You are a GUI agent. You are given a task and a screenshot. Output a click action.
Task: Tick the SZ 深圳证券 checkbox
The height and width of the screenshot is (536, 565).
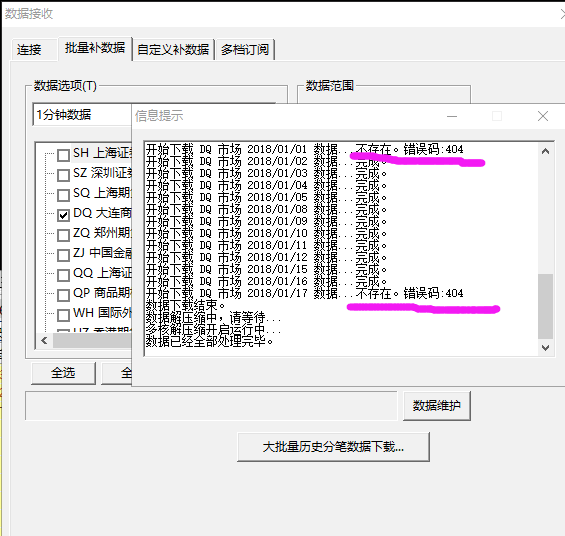pos(63,175)
